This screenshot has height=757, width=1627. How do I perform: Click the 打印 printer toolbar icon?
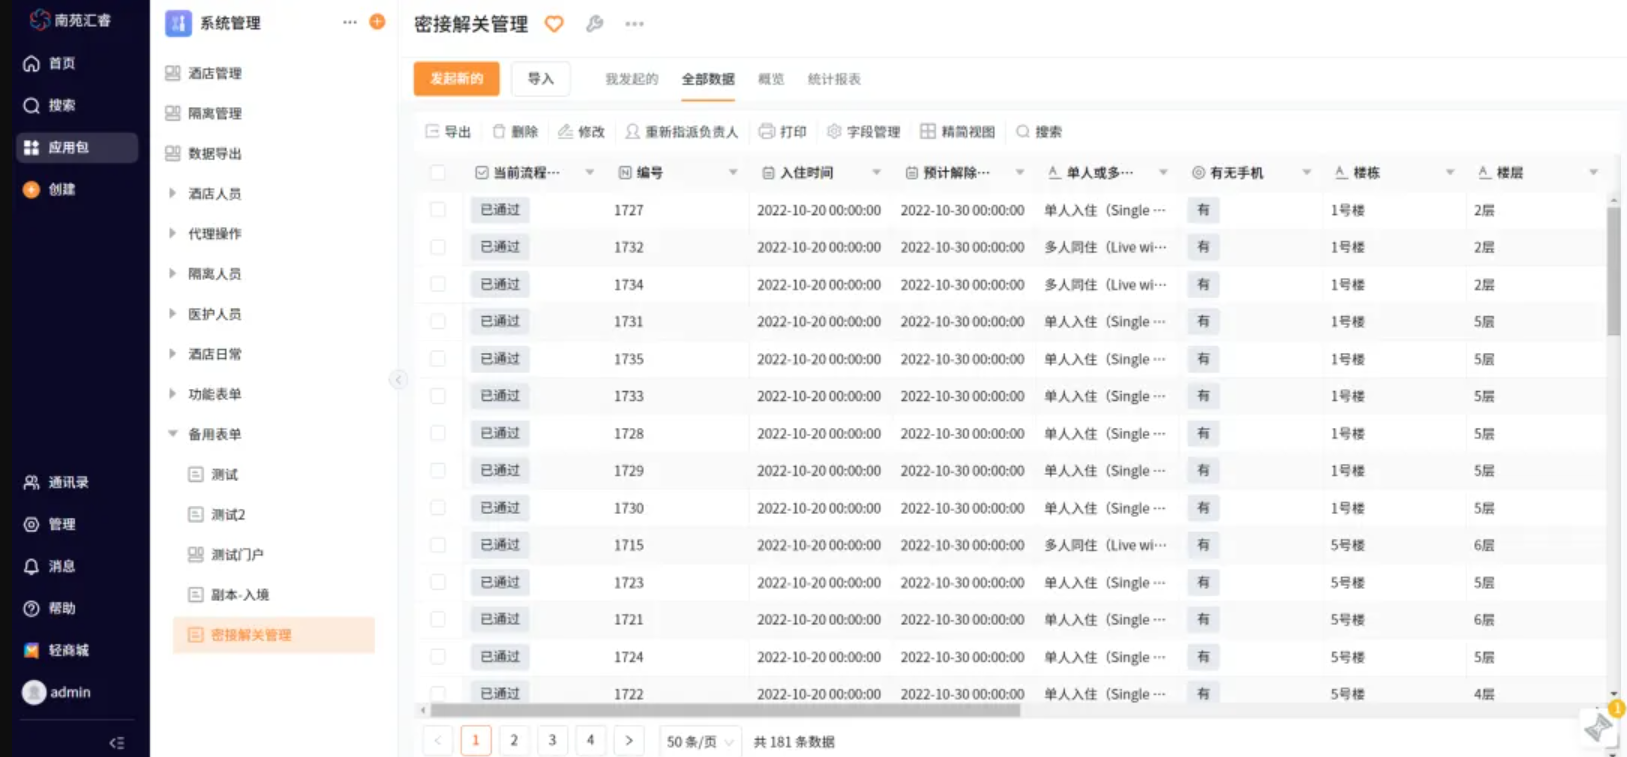pos(767,131)
